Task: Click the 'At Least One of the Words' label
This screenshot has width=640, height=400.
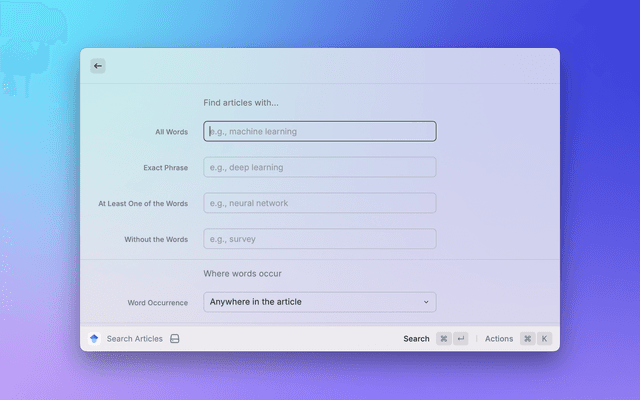Action: point(143,204)
